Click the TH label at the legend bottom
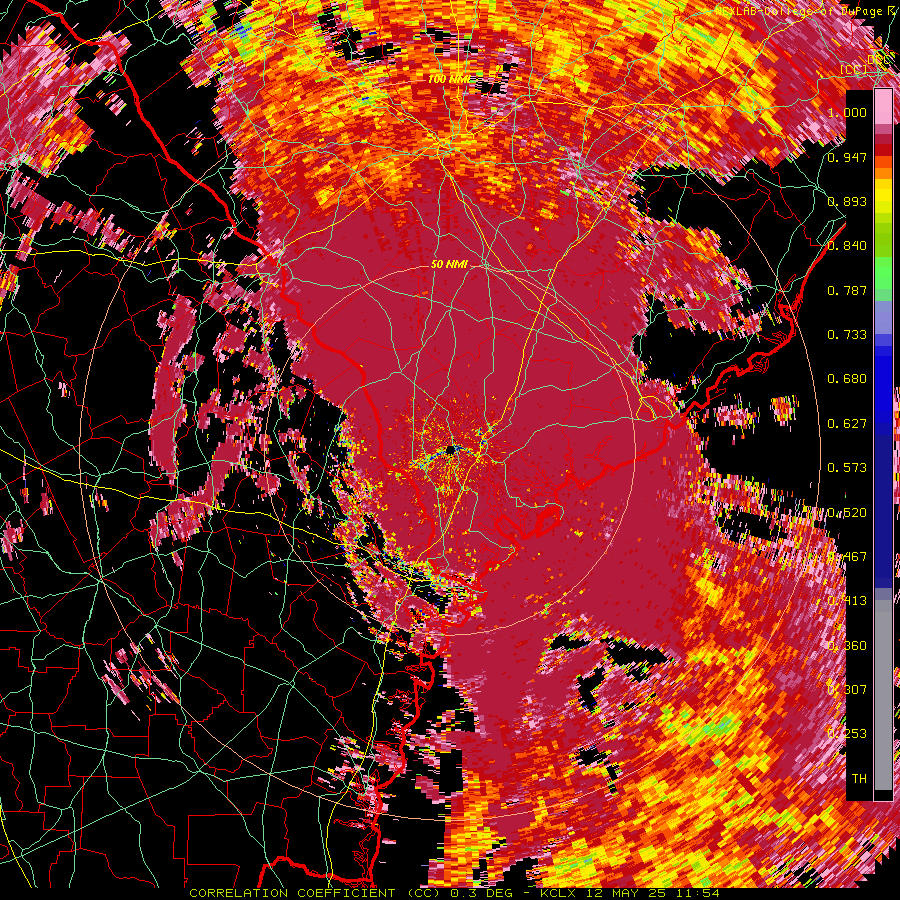The width and height of the screenshot is (900, 900). [x=859, y=779]
